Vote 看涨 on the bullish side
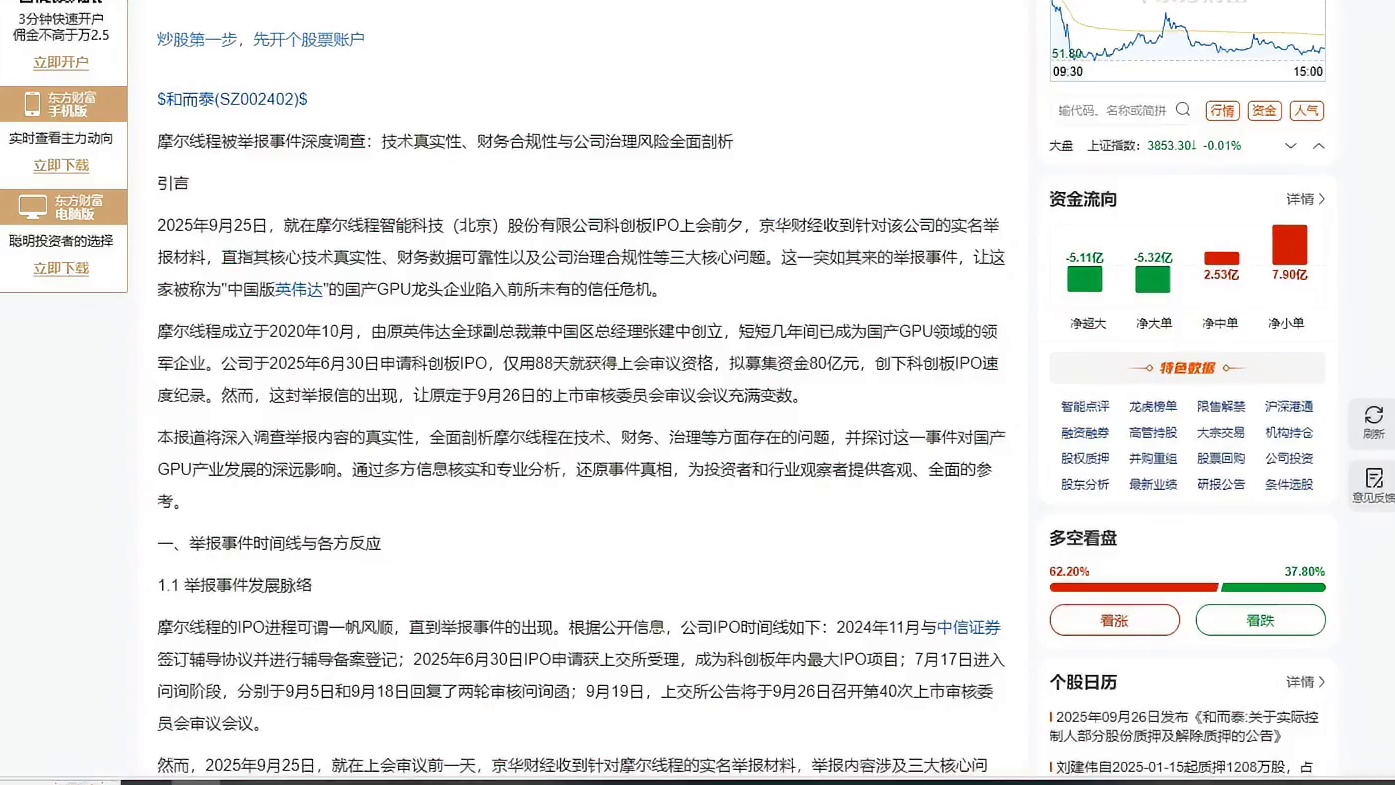The image size is (1395, 785). (1114, 620)
